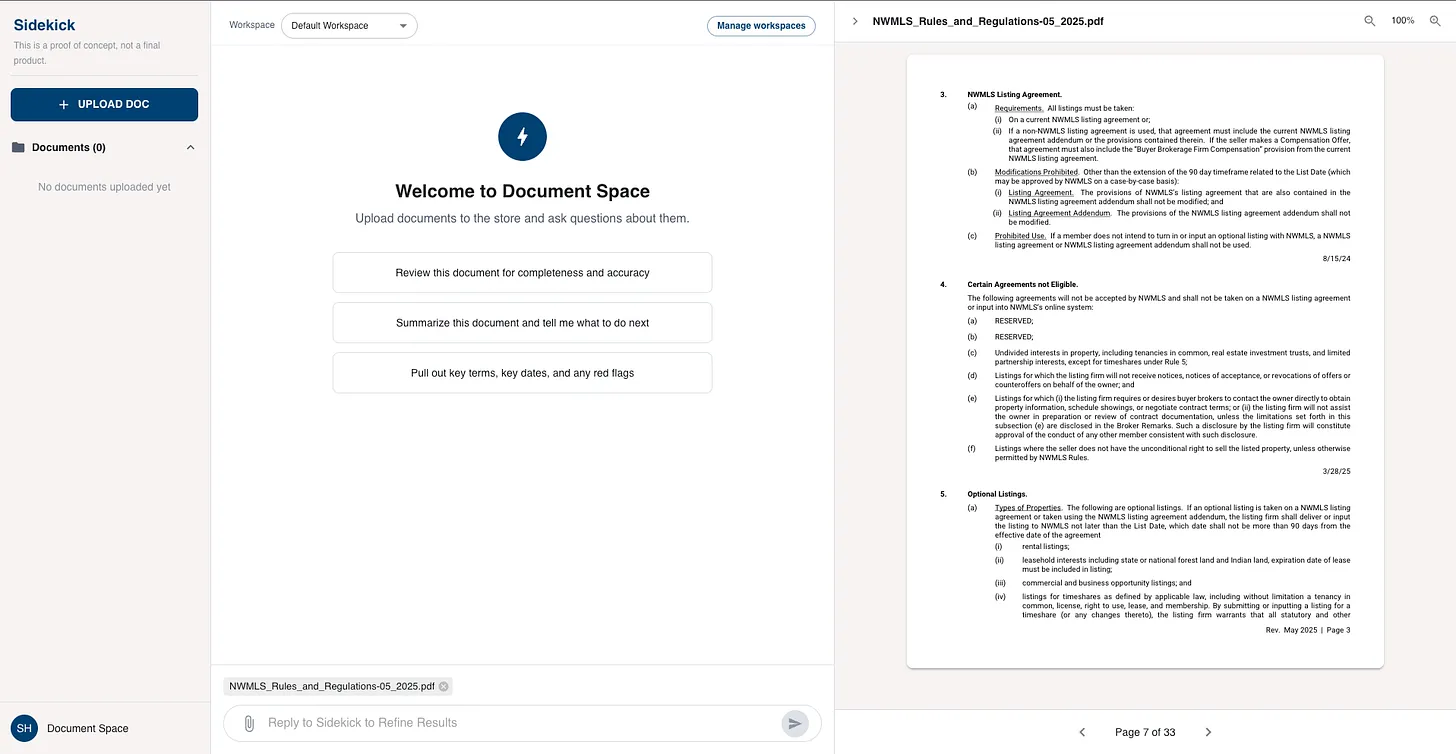1456x754 pixels.
Task: Advance to page 8 with next arrow
Action: (1208, 731)
